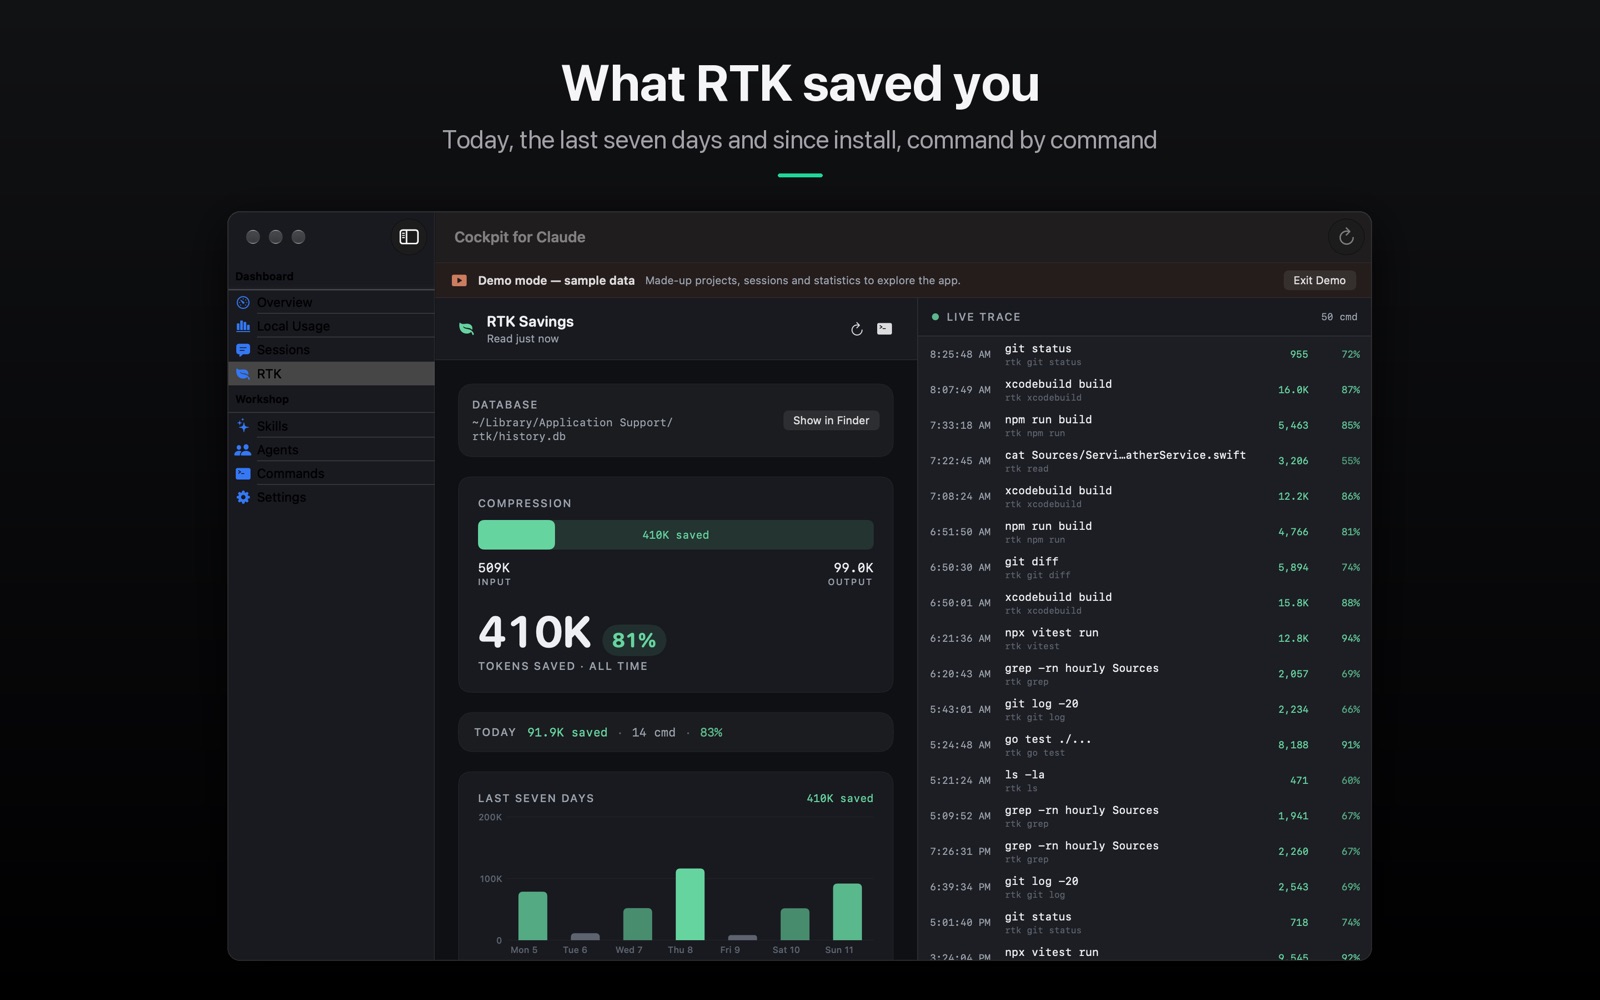Click the green Live Trace status dot
The height and width of the screenshot is (1000, 1600).
click(x=935, y=317)
